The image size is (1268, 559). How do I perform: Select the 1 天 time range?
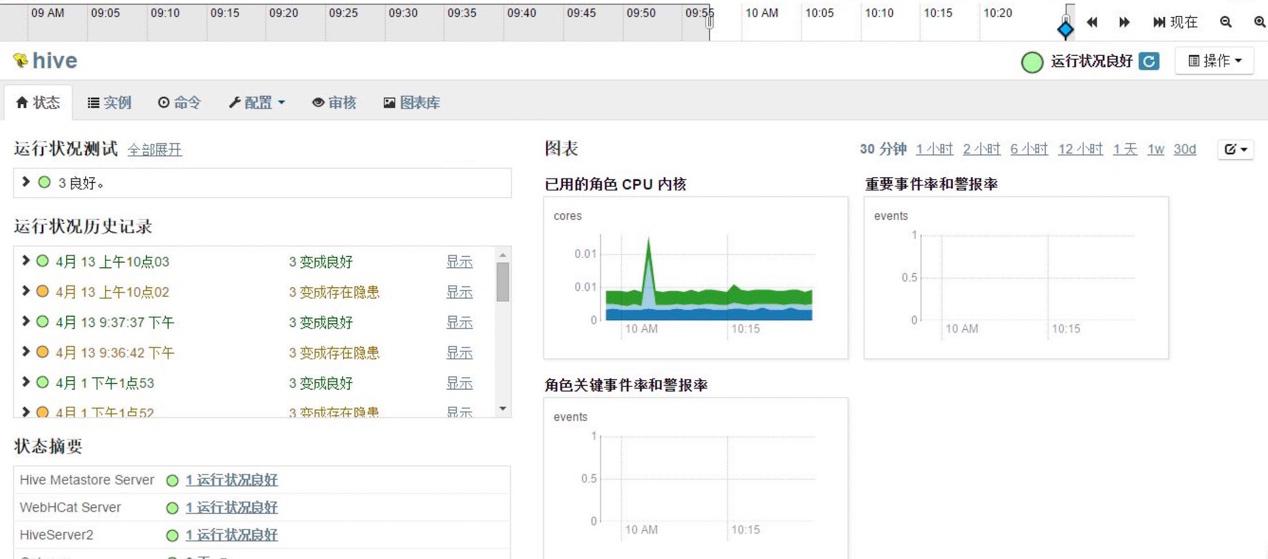tap(1124, 149)
